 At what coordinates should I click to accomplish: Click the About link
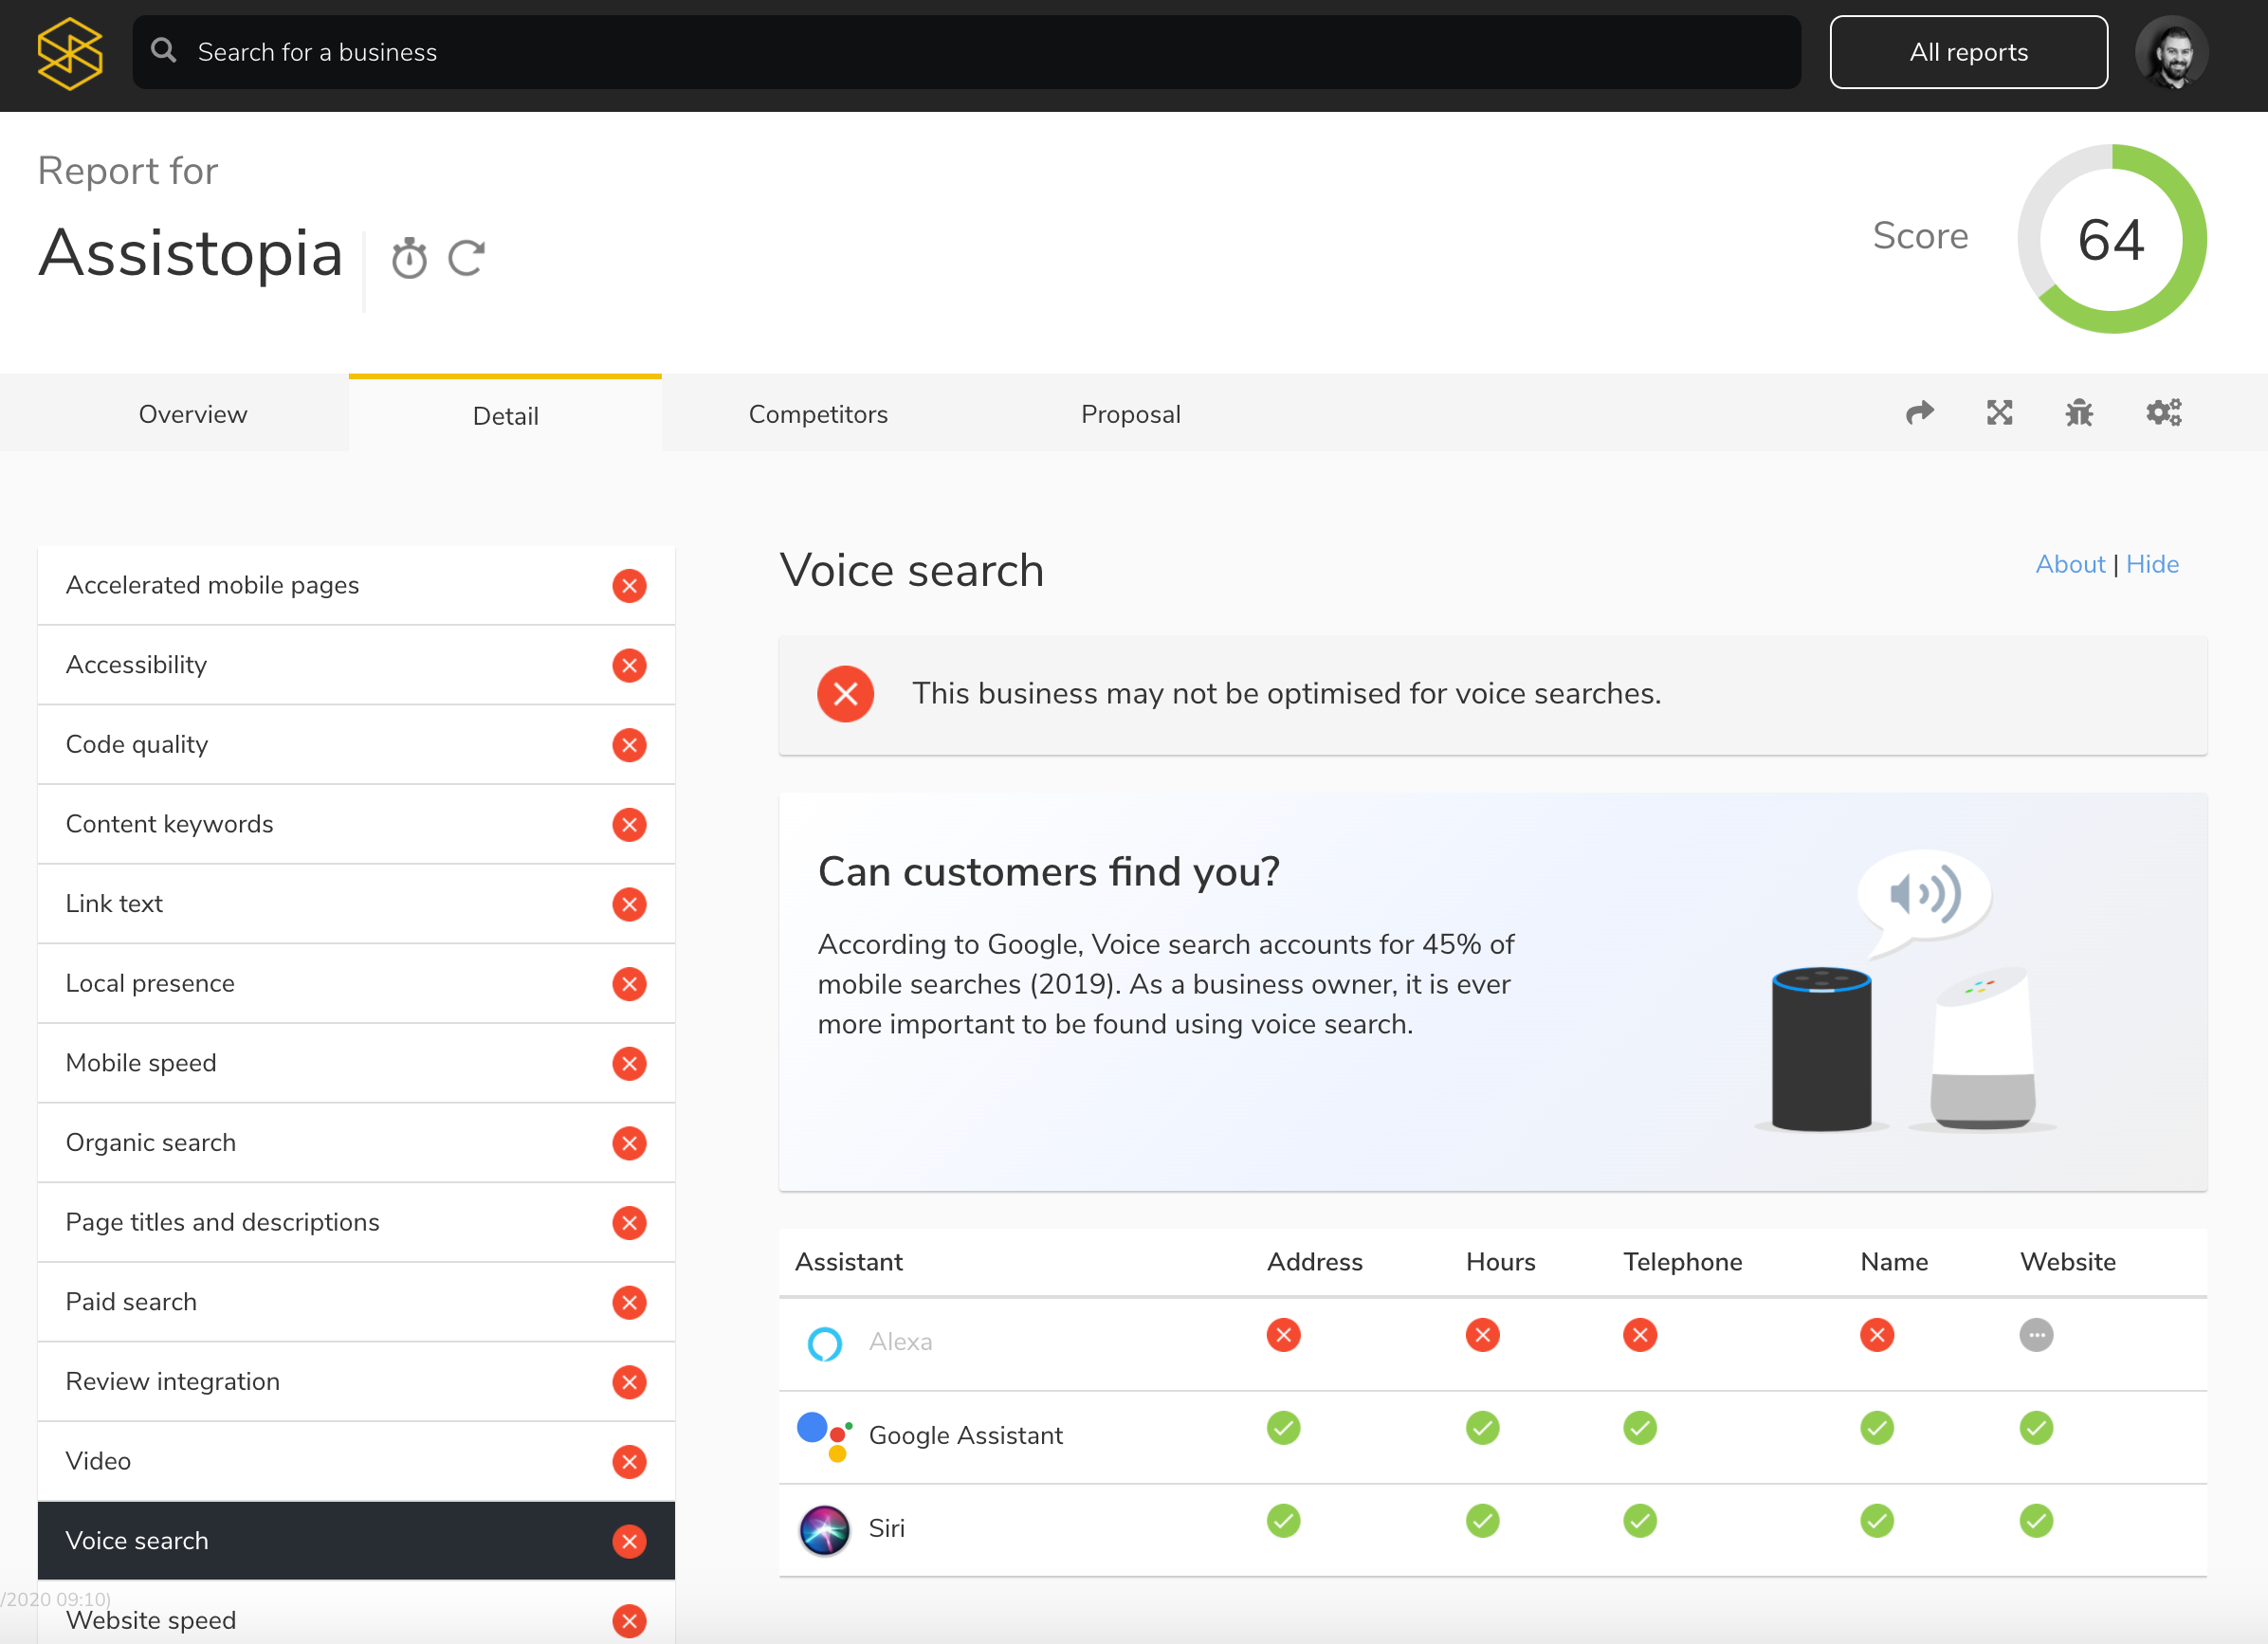(2069, 564)
